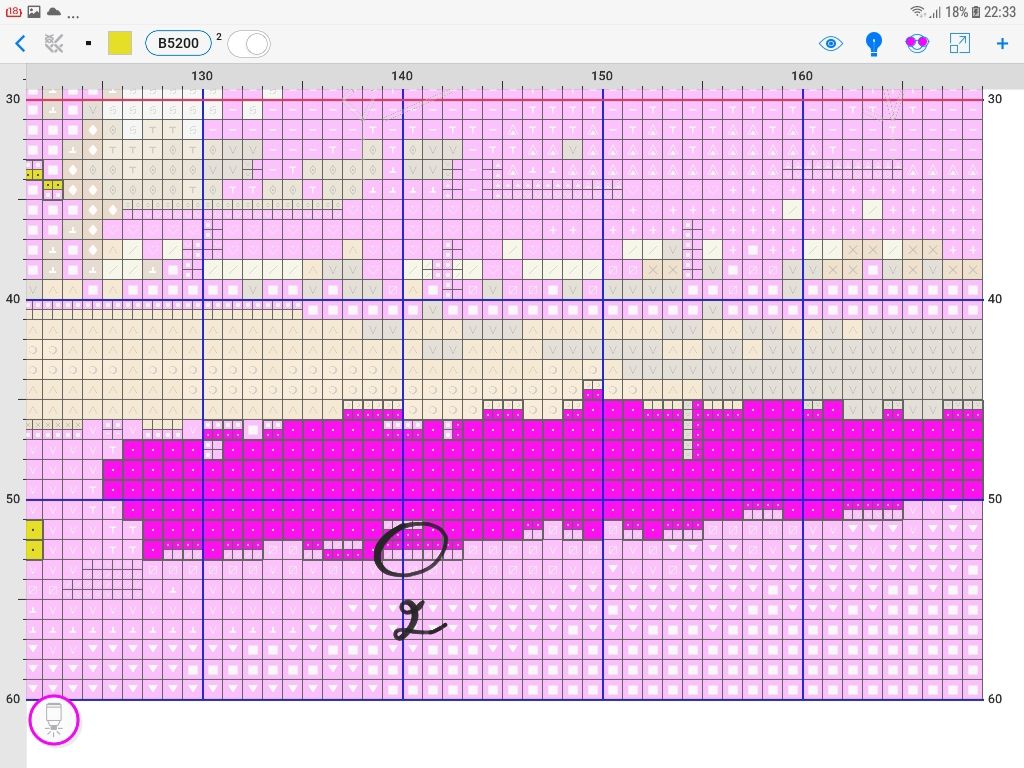Toggle the eye visibility icon
The height and width of the screenshot is (768, 1024).
click(x=830, y=43)
